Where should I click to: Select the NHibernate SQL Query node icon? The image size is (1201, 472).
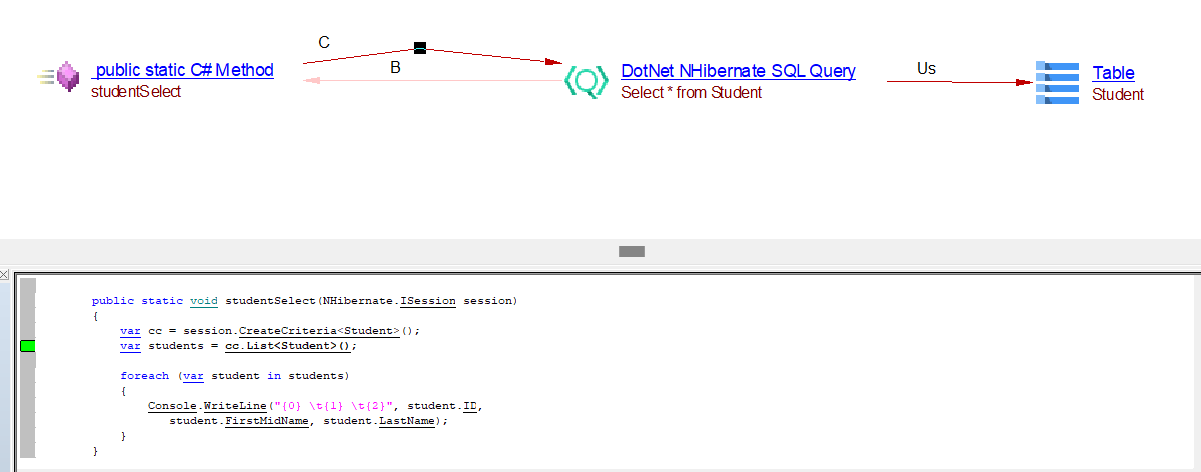(586, 81)
